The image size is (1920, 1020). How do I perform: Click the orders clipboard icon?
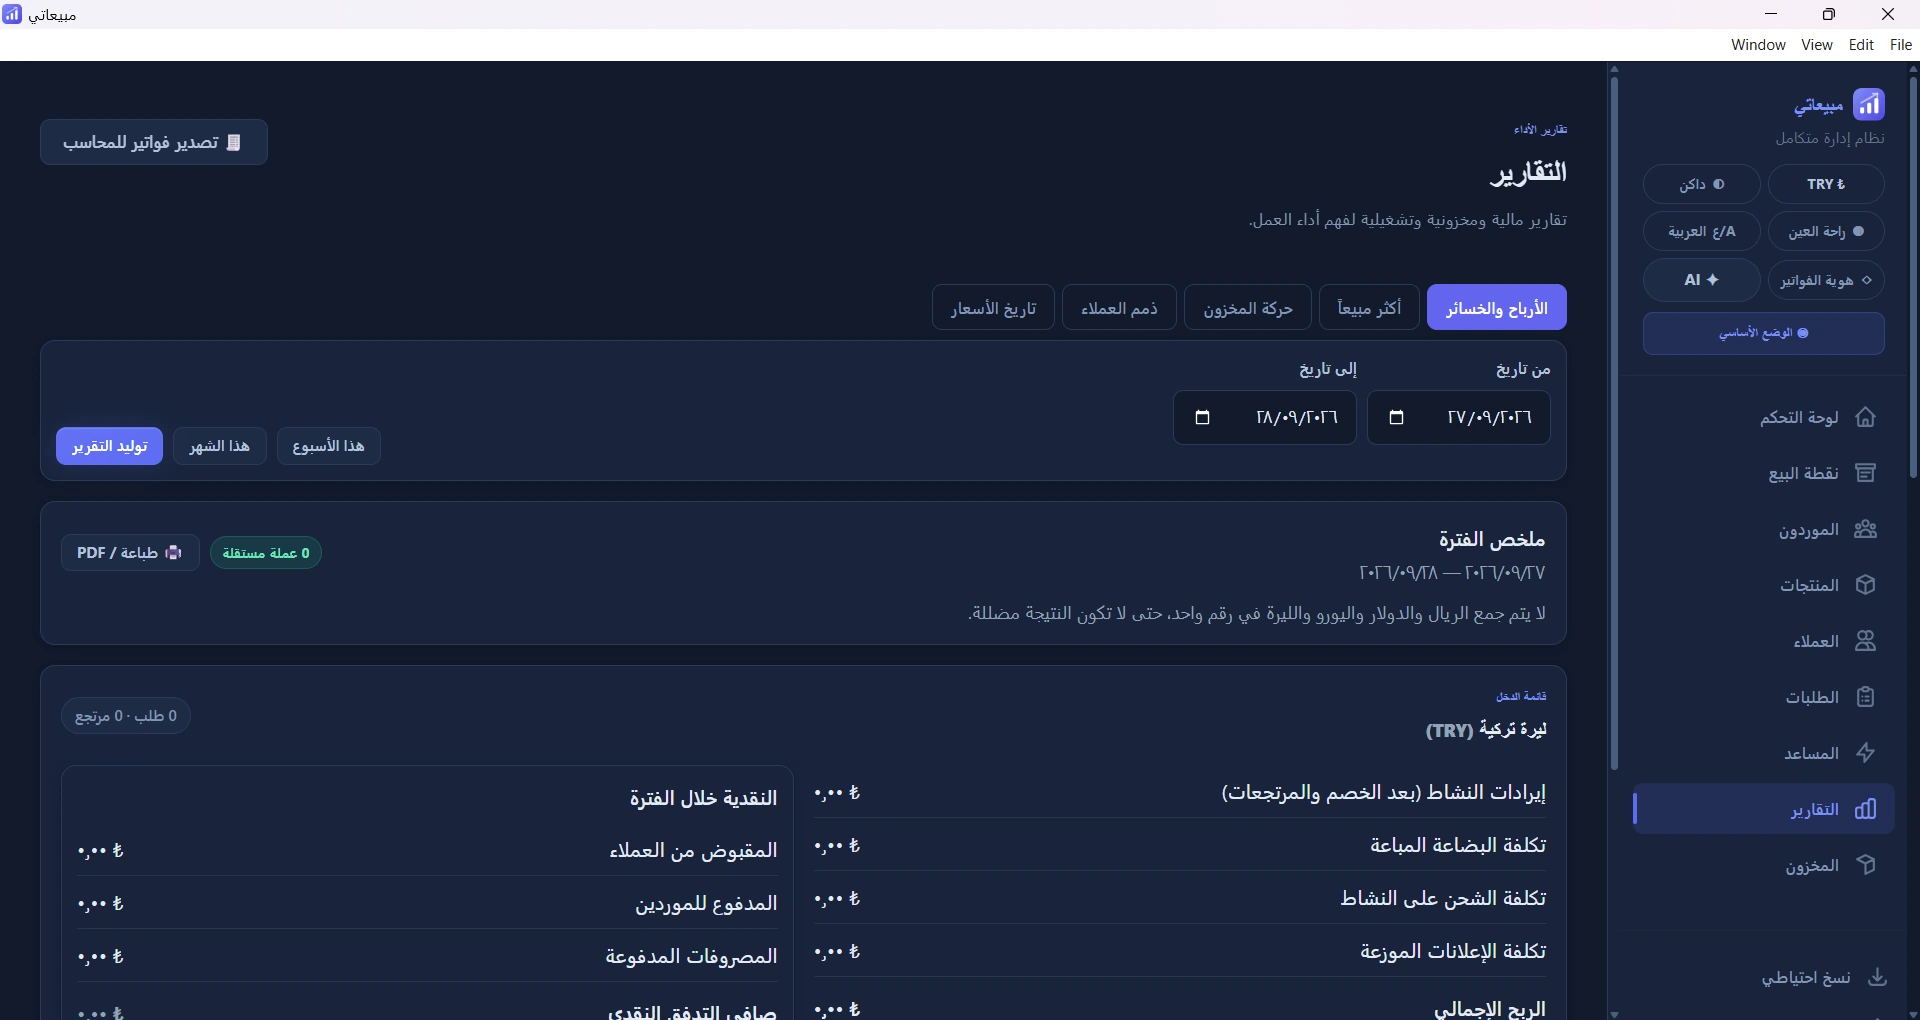1866,698
